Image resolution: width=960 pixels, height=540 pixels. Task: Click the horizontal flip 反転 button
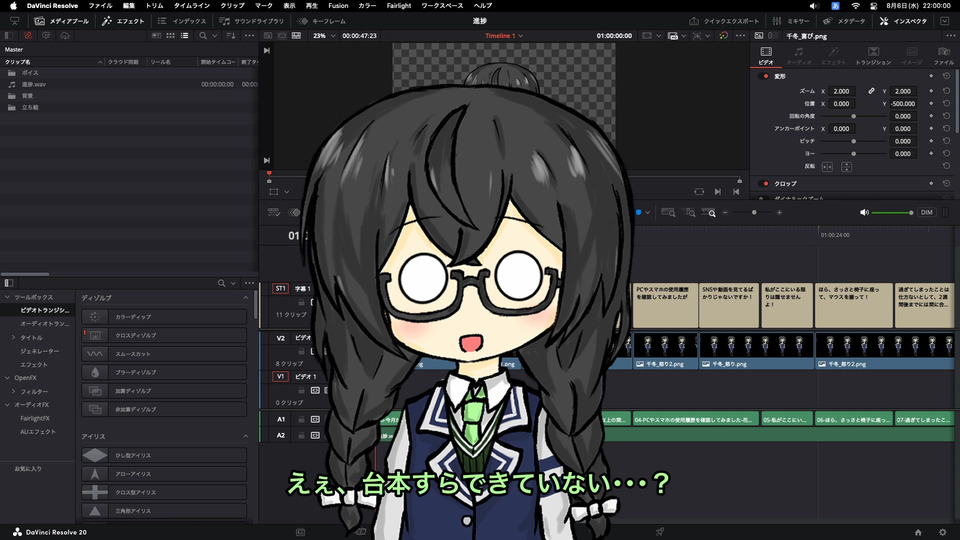click(x=827, y=167)
